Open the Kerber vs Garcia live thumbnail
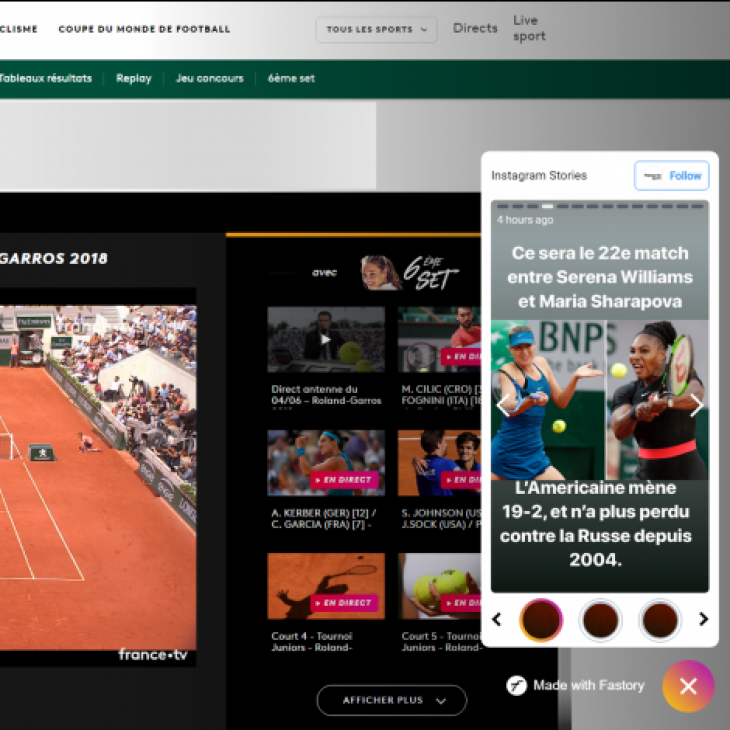This screenshot has width=730, height=730. [x=326, y=463]
